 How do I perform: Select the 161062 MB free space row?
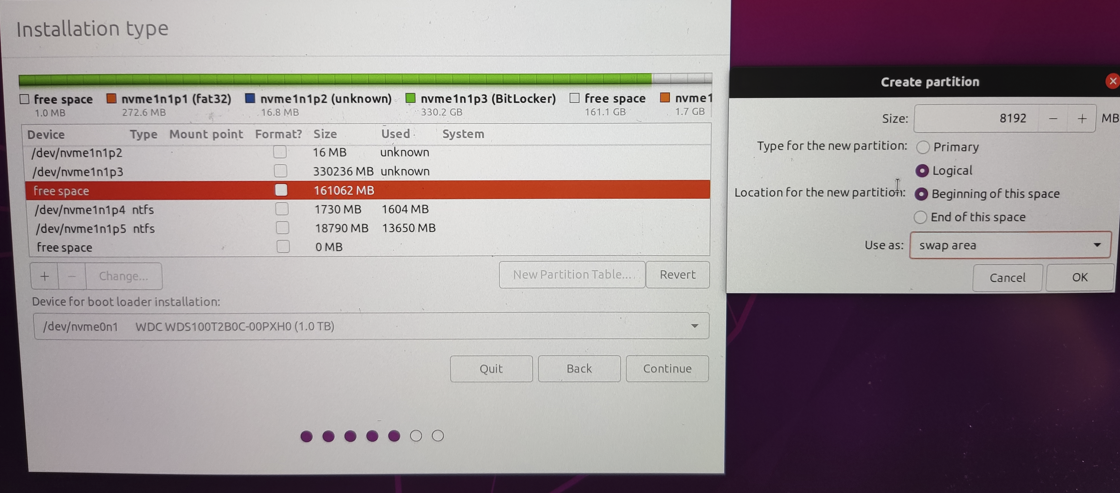368,190
